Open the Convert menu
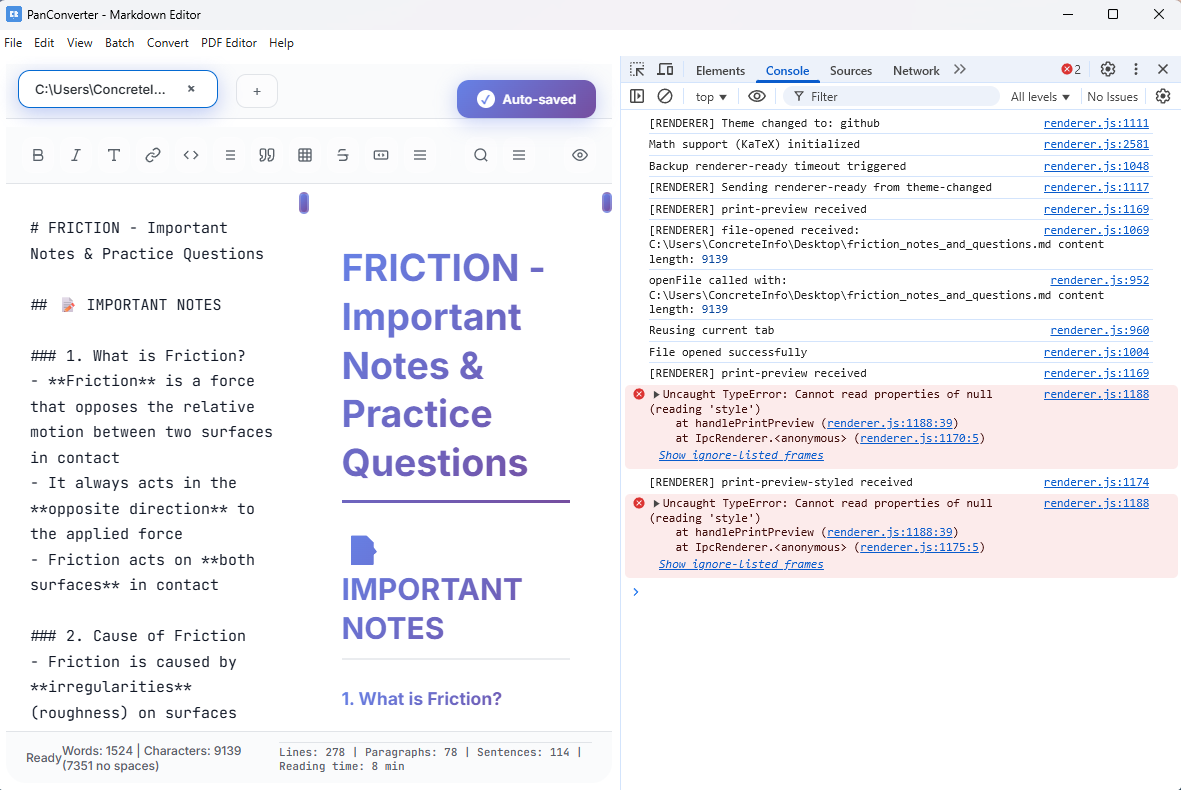Screen dimensions: 1181x790 pos(167,43)
